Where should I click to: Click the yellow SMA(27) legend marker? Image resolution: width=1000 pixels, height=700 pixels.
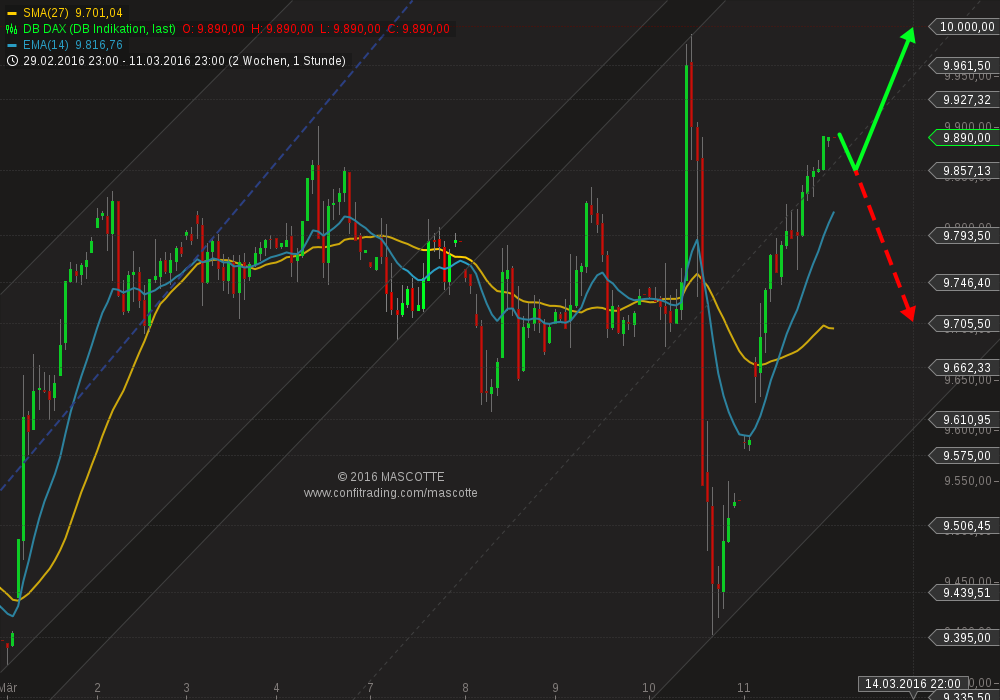11,13
